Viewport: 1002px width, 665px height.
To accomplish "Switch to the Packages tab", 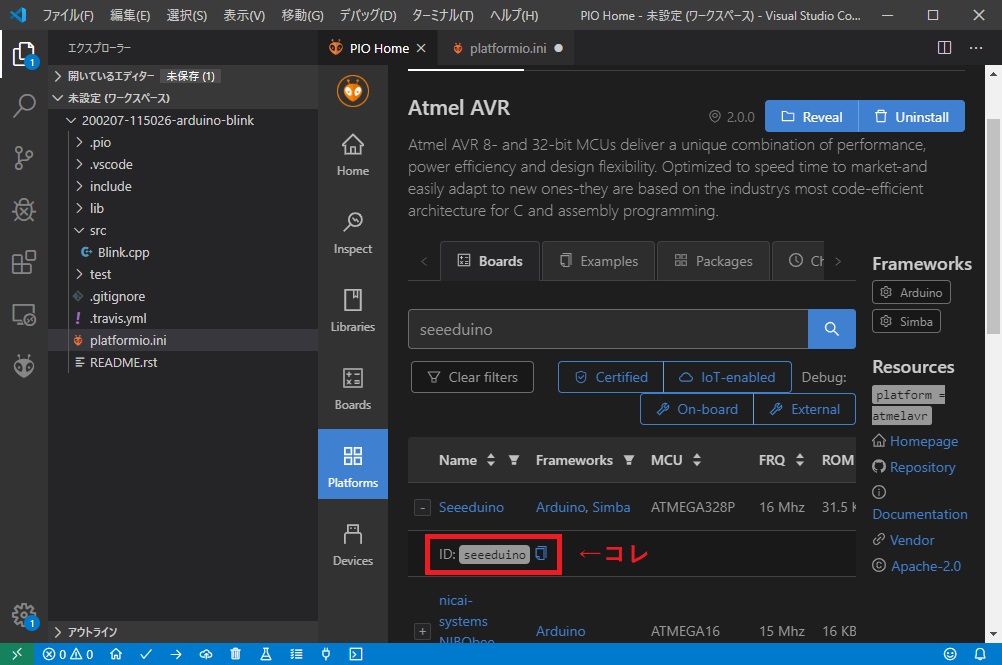I will click(713, 261).
